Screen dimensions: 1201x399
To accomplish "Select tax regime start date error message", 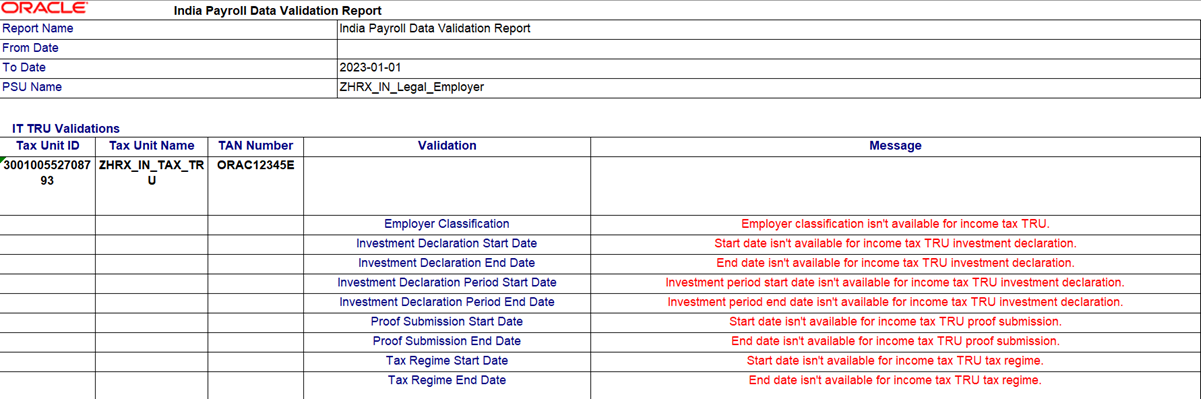I will [x=895, y=360].
